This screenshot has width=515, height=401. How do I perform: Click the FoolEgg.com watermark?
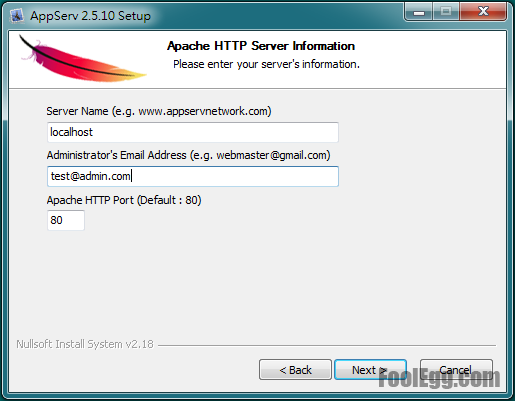click(x=439, y=378)
